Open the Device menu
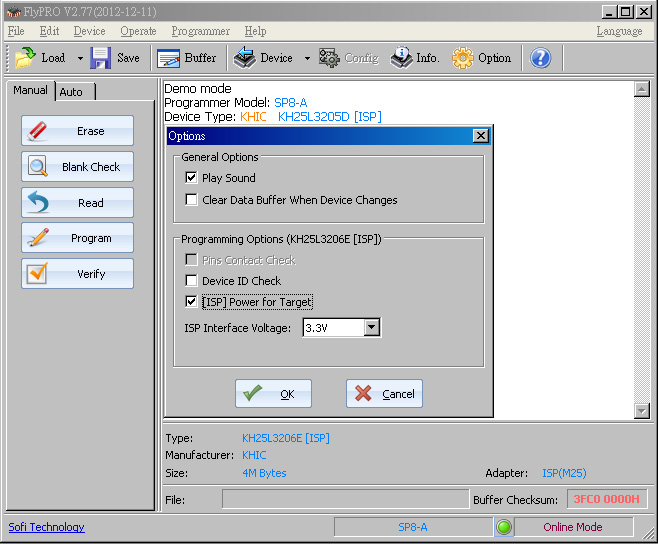 point(89,31)
